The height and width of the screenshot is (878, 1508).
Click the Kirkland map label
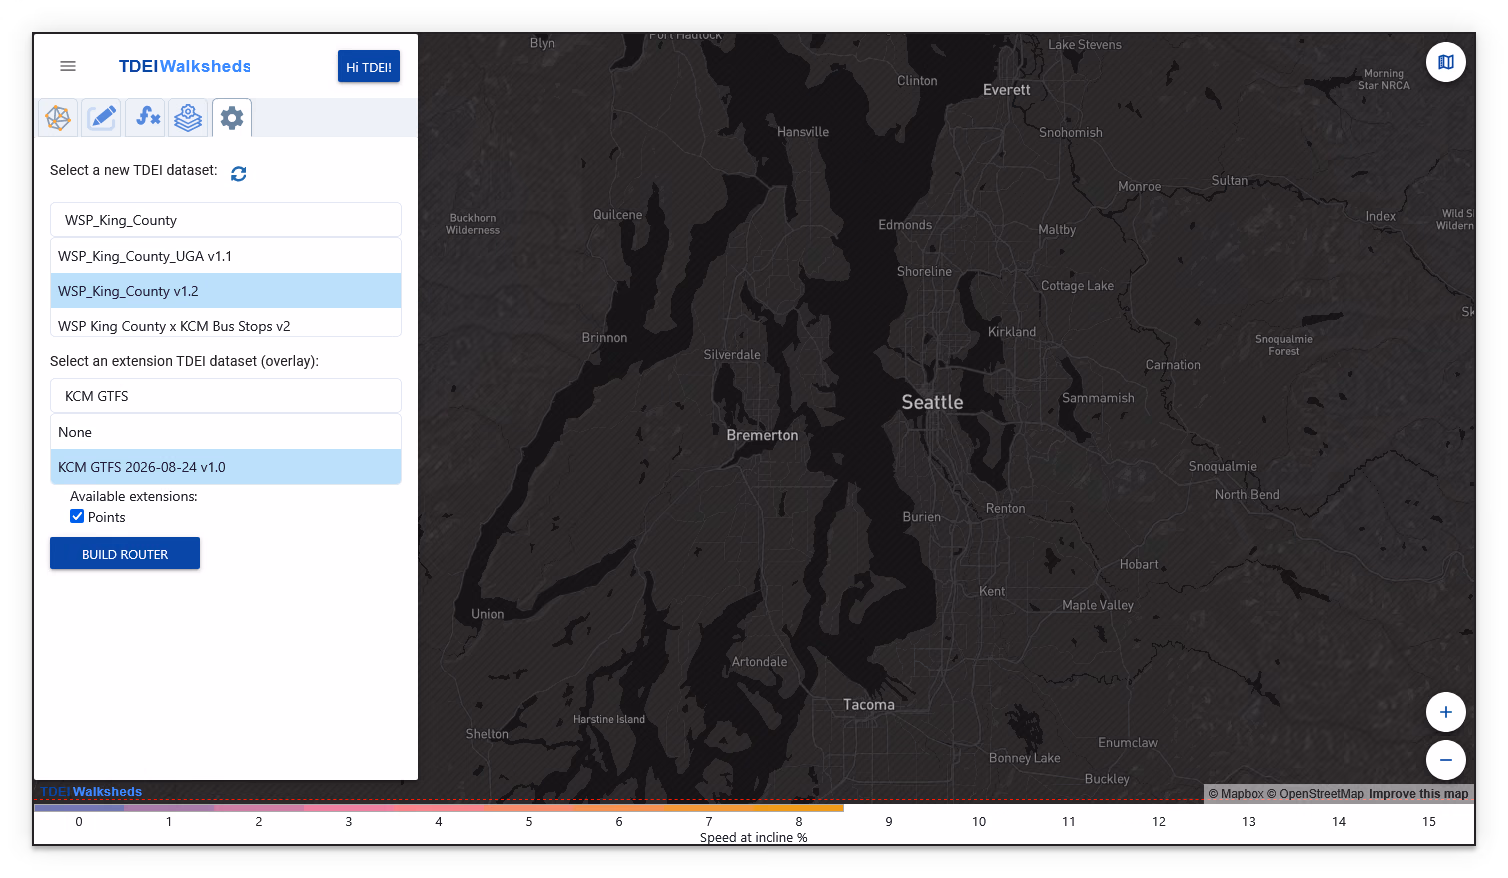click(1012, 332)
